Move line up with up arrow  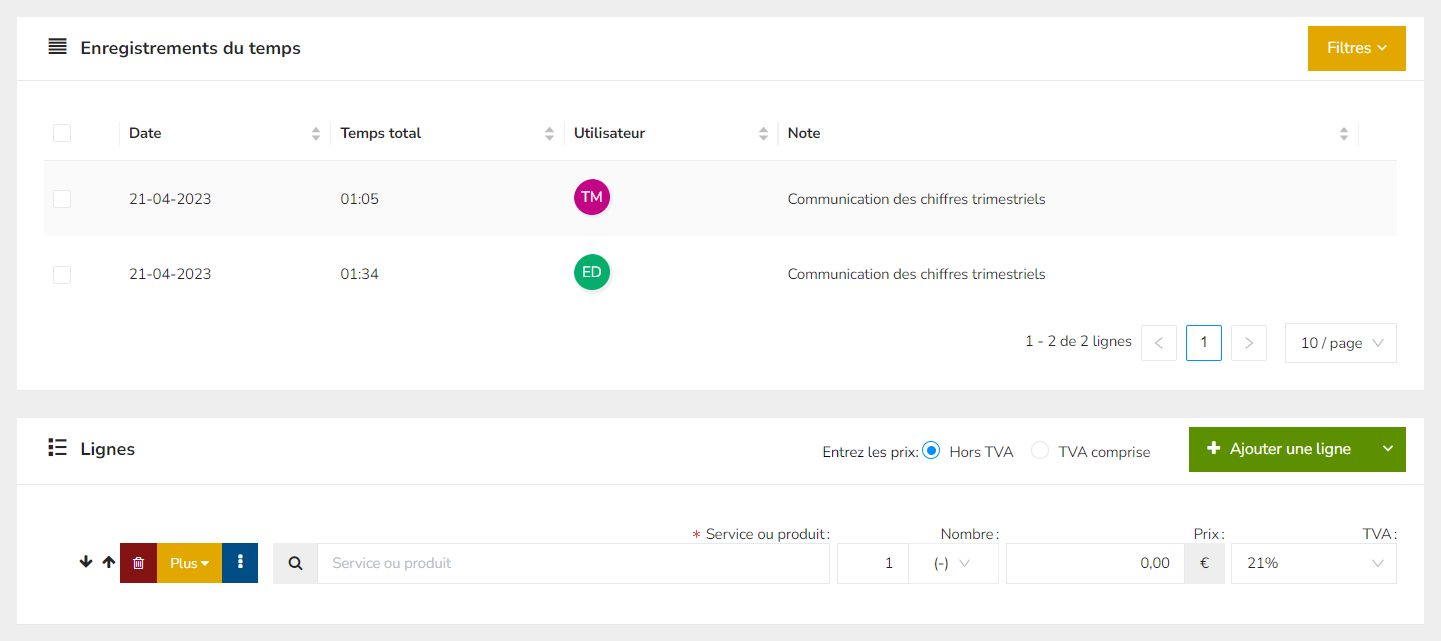[x=109, y=563]
